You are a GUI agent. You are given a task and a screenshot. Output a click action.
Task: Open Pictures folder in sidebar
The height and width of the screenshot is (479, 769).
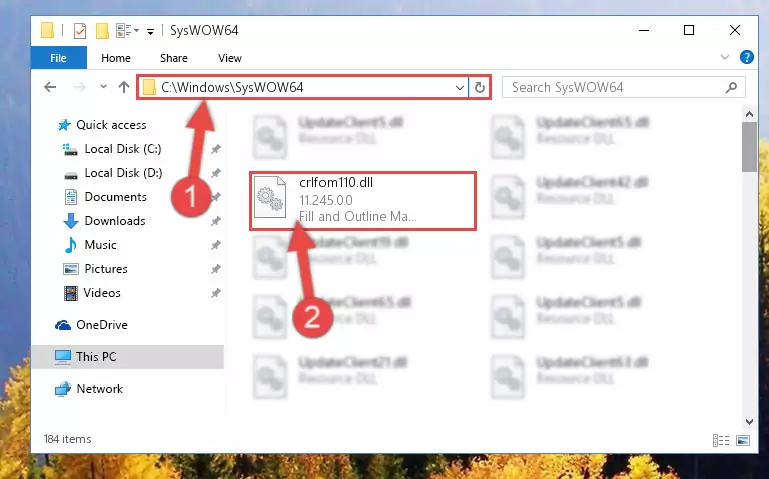pyautogui.click(x=106, y=269)
